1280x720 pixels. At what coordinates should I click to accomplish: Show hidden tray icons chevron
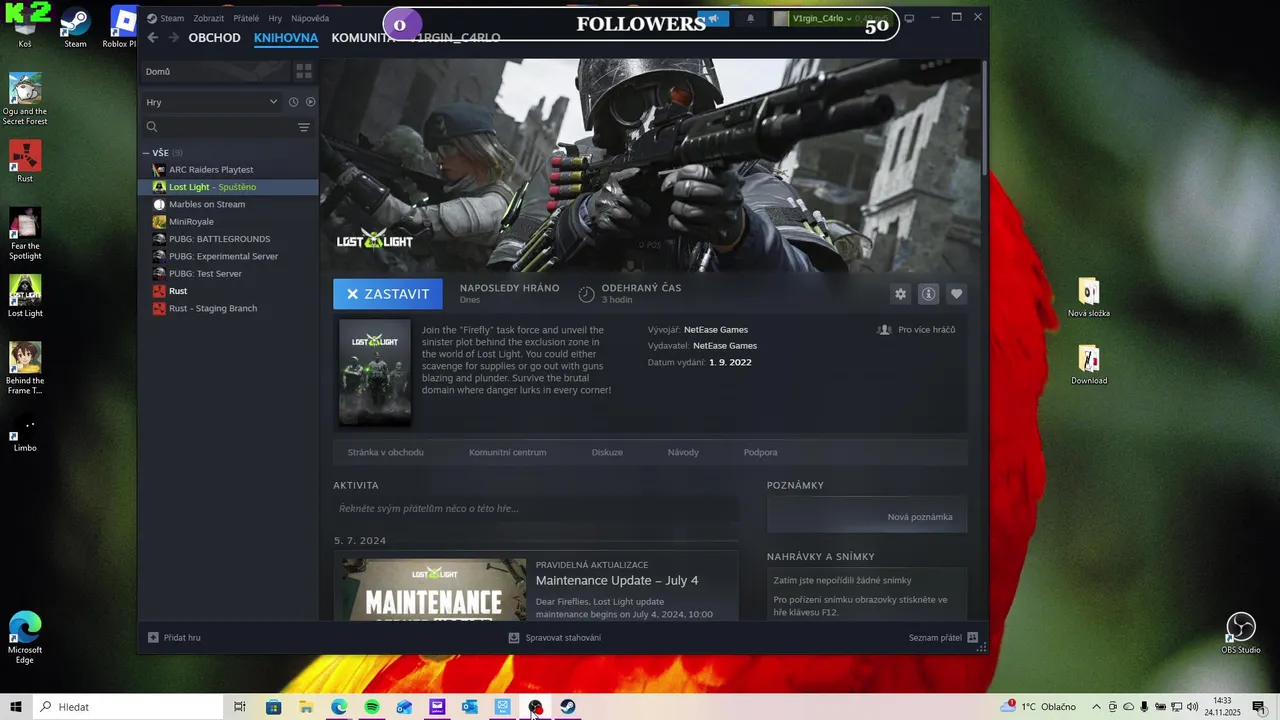point(1096,707)
